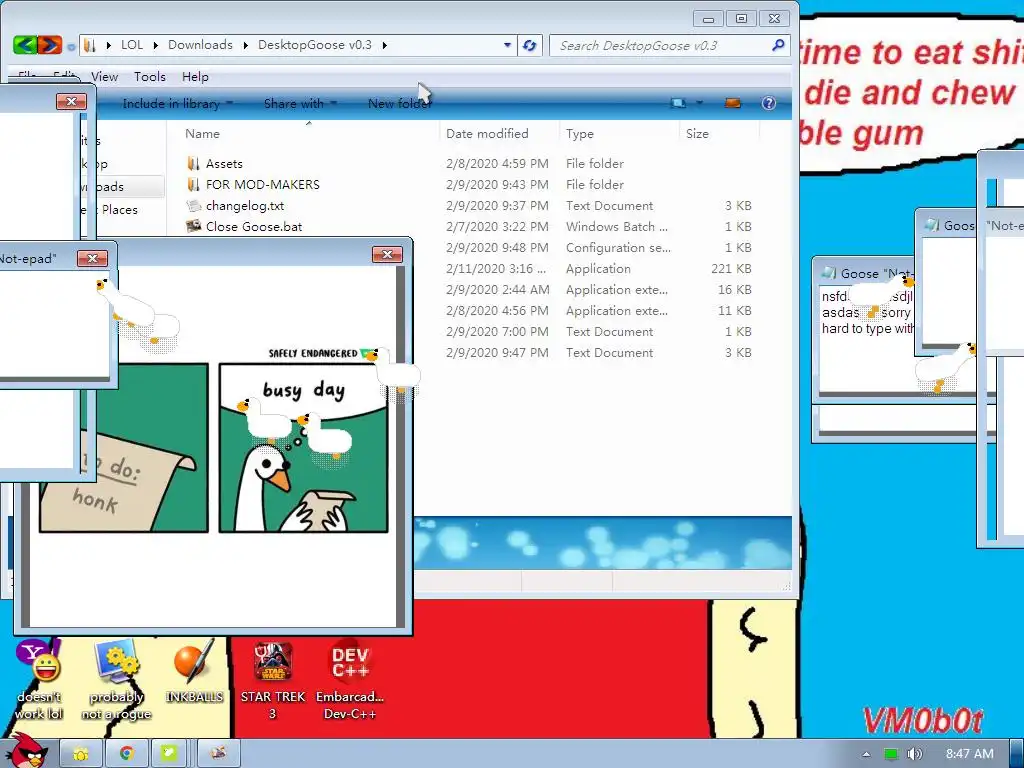This screenshot has width=1024, height=768.
Task: Open the Yahoo 'doesn't work lol' desktop icon
Action: pos(39,679)
